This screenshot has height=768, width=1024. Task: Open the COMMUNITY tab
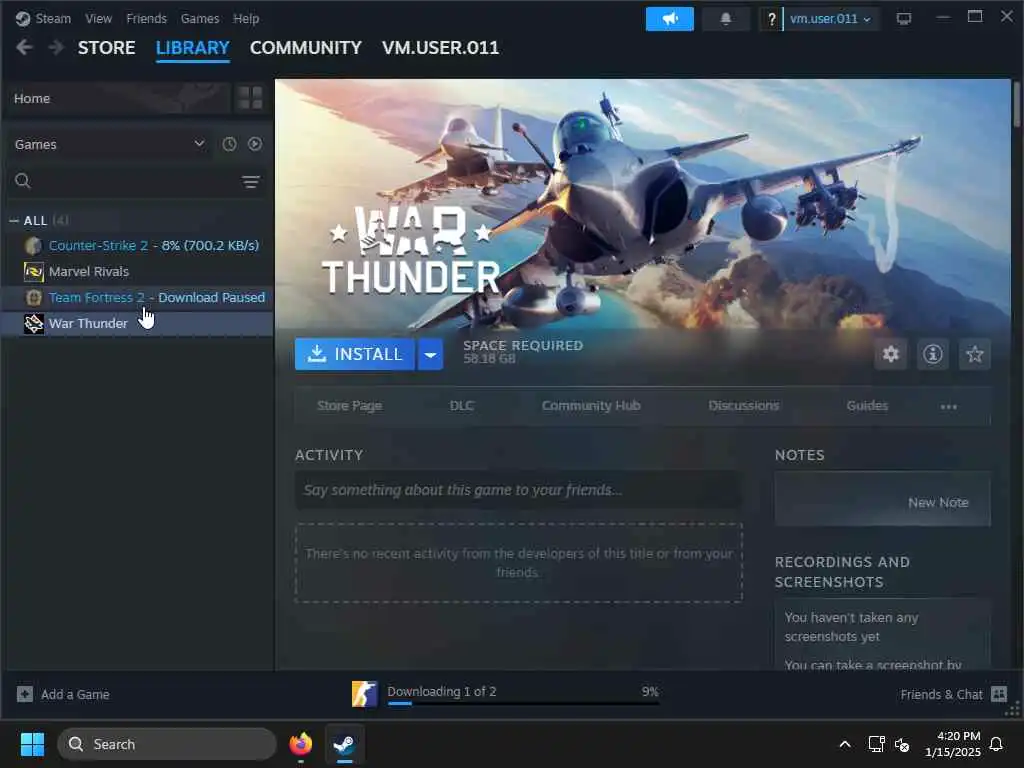click(x=306, y=48)
